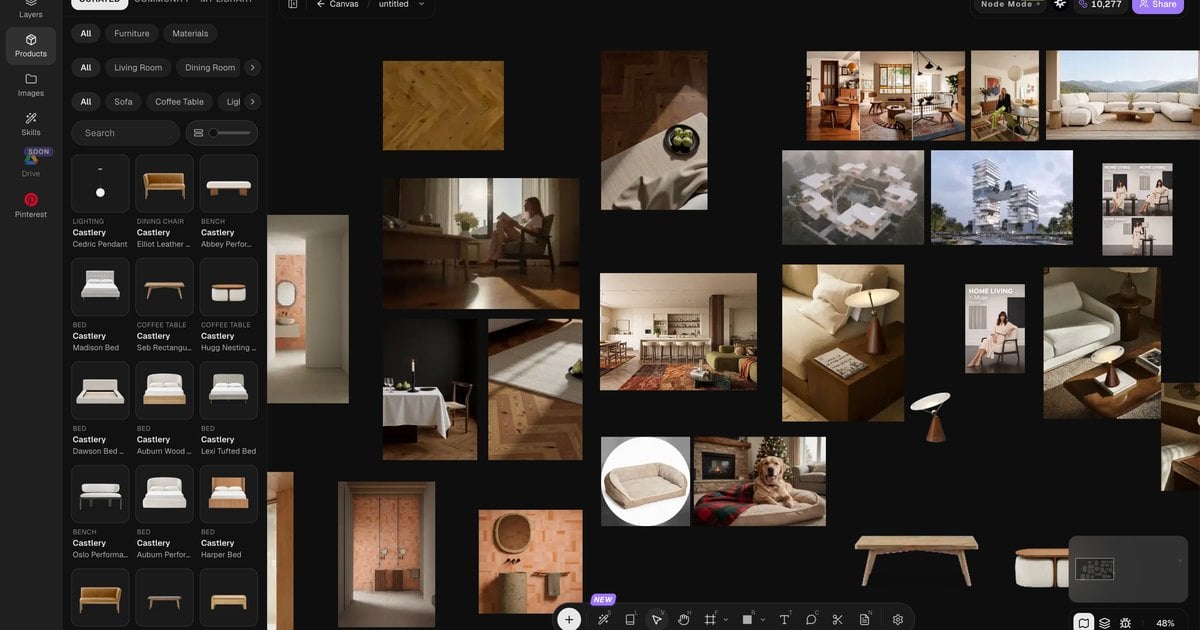Toggle the minimap view button
Viewport: 1200px width, 630px height.
click(x=1083, y=622)
